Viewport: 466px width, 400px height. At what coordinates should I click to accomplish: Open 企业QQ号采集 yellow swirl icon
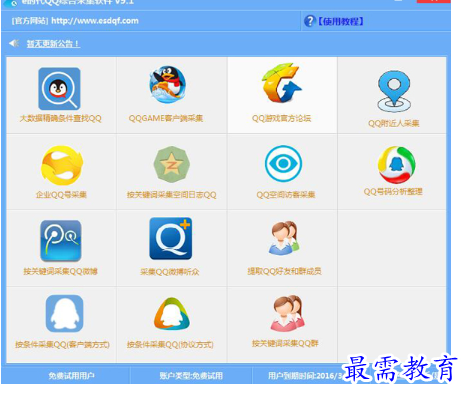[62, 165]
